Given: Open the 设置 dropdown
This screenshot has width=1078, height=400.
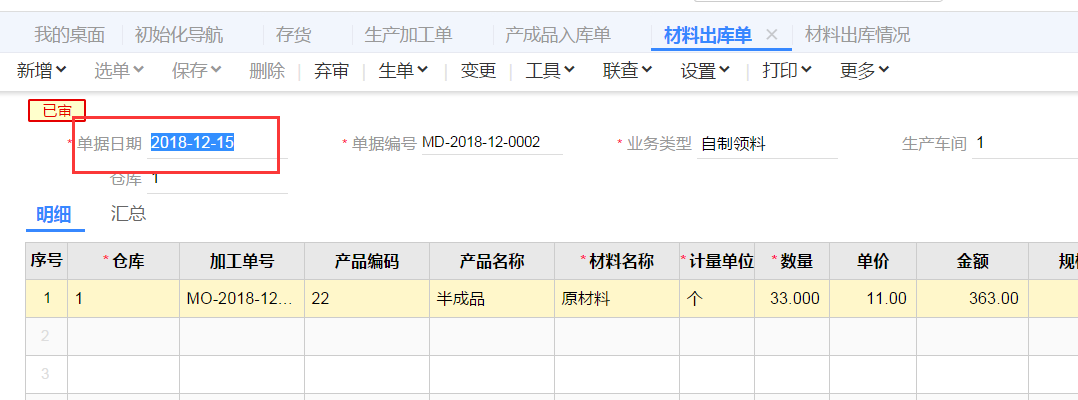Looking at the screenshot, I should [705, 70].
